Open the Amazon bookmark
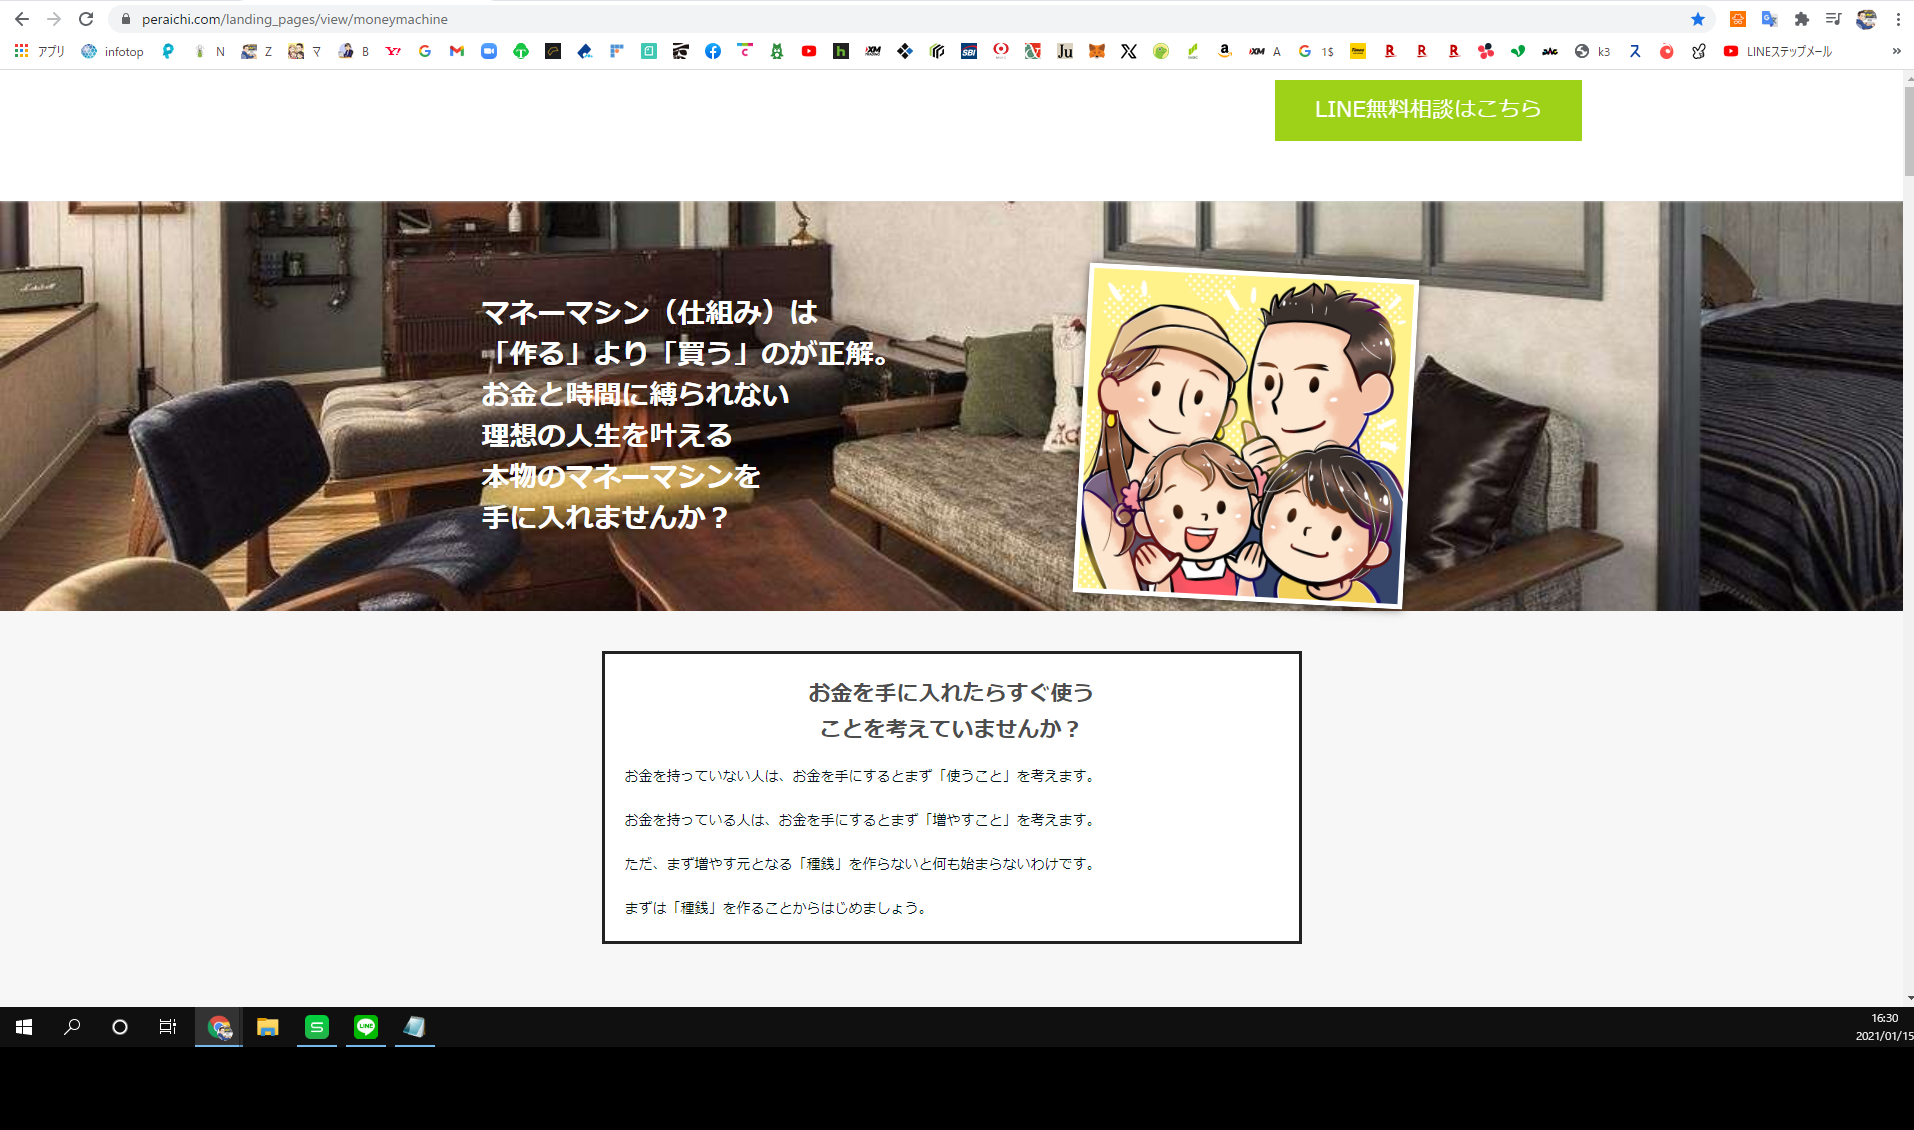The image size is (1914, 1130). [1225, 51]
